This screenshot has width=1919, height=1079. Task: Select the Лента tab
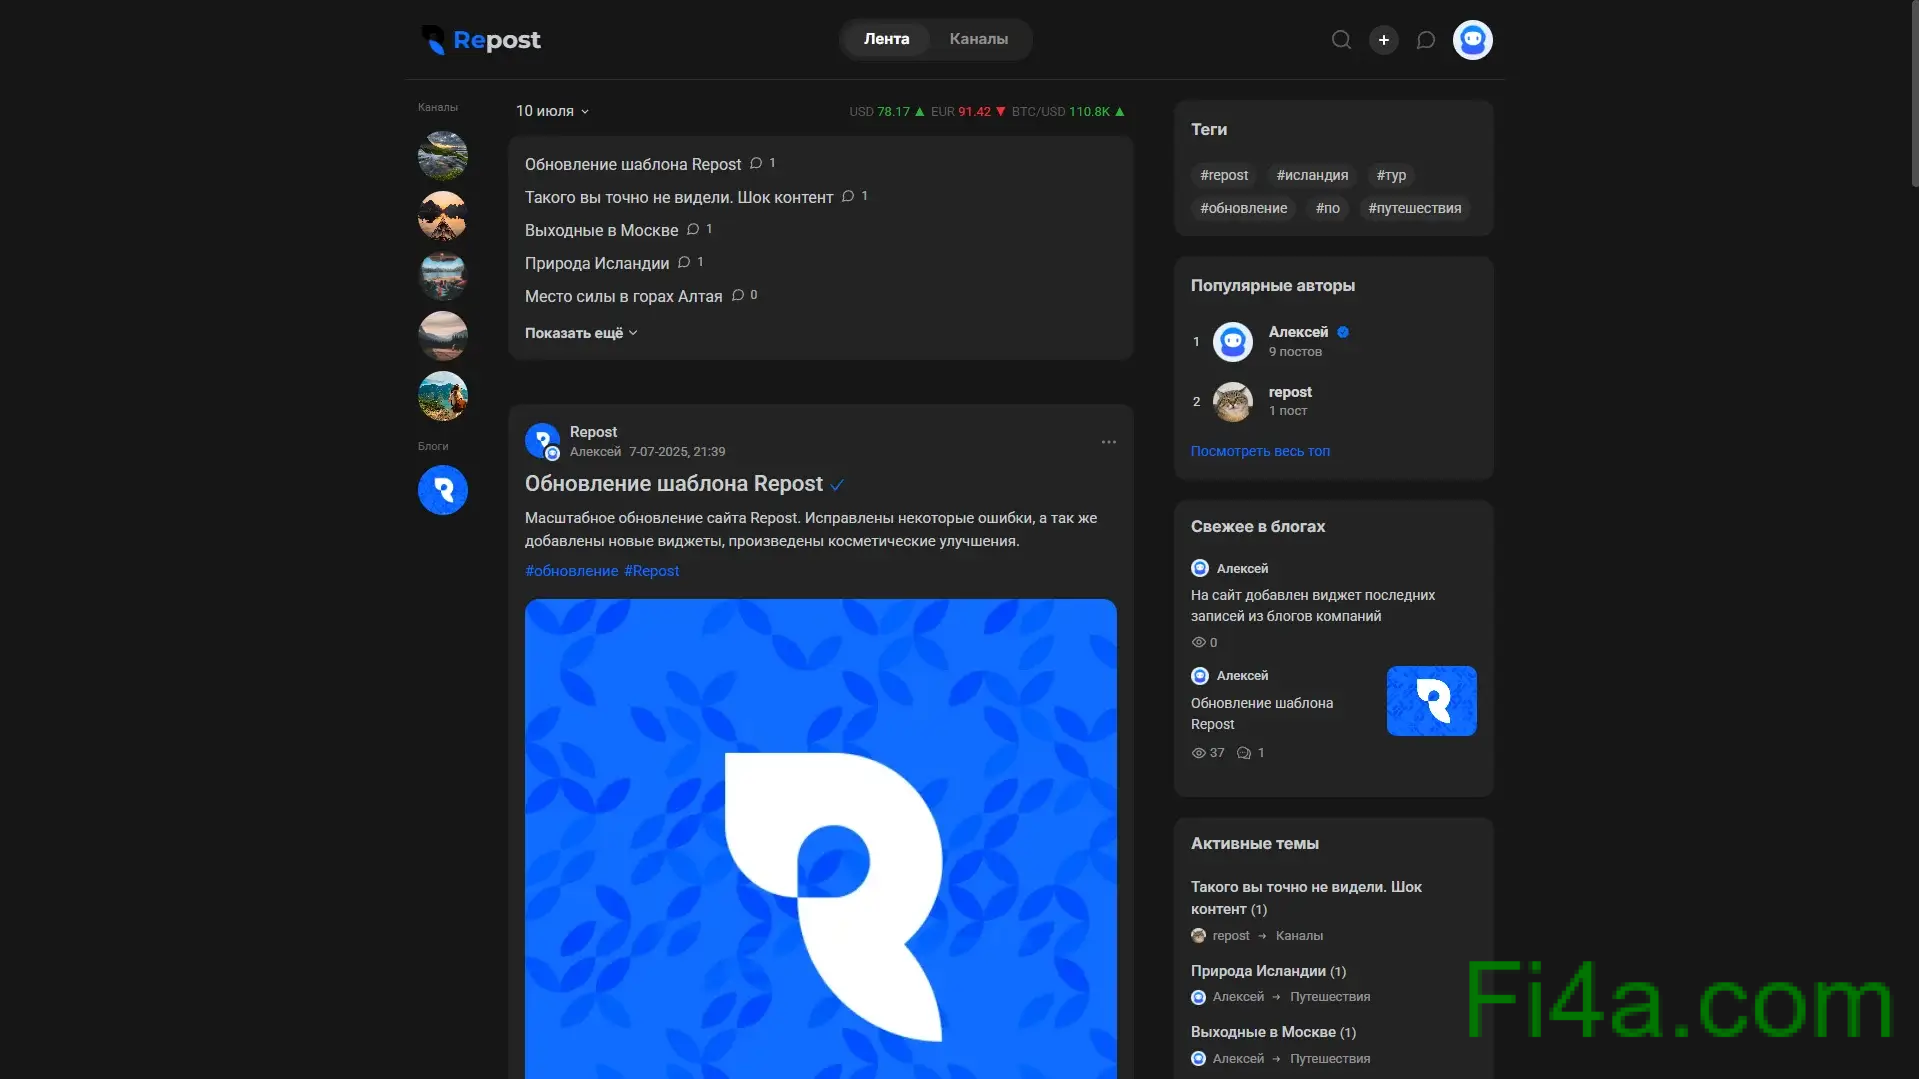(886, 39)
